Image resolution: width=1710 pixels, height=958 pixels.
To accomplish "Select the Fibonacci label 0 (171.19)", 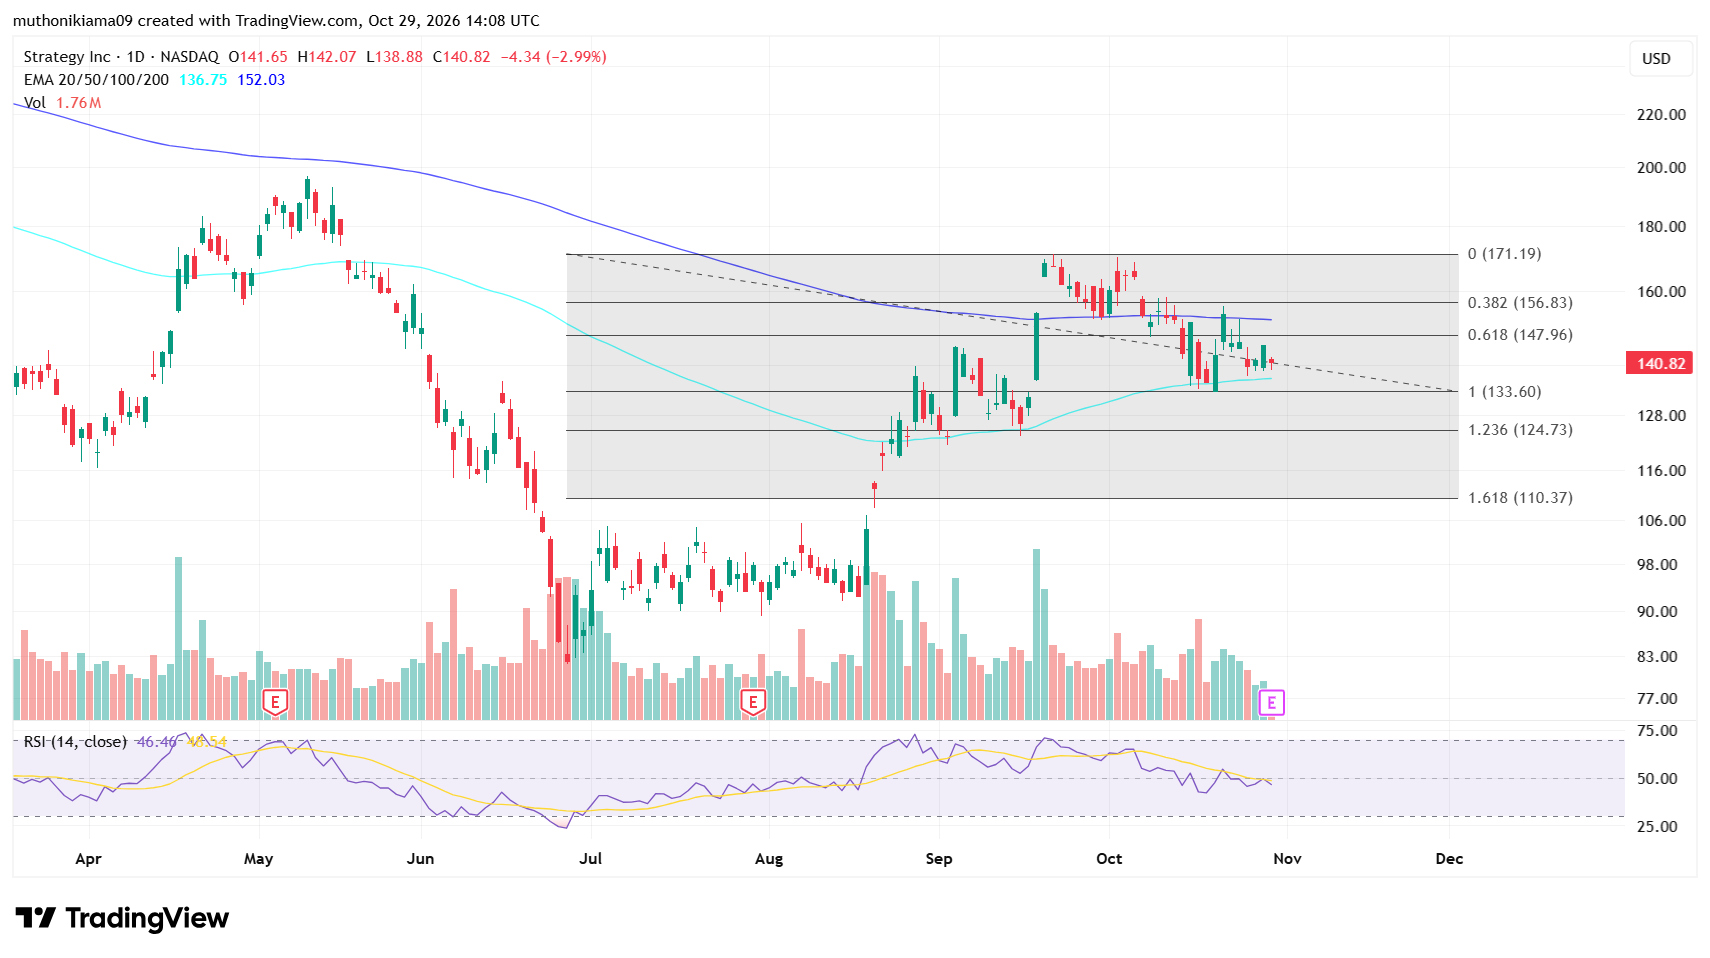I will tap(1504, 254).
